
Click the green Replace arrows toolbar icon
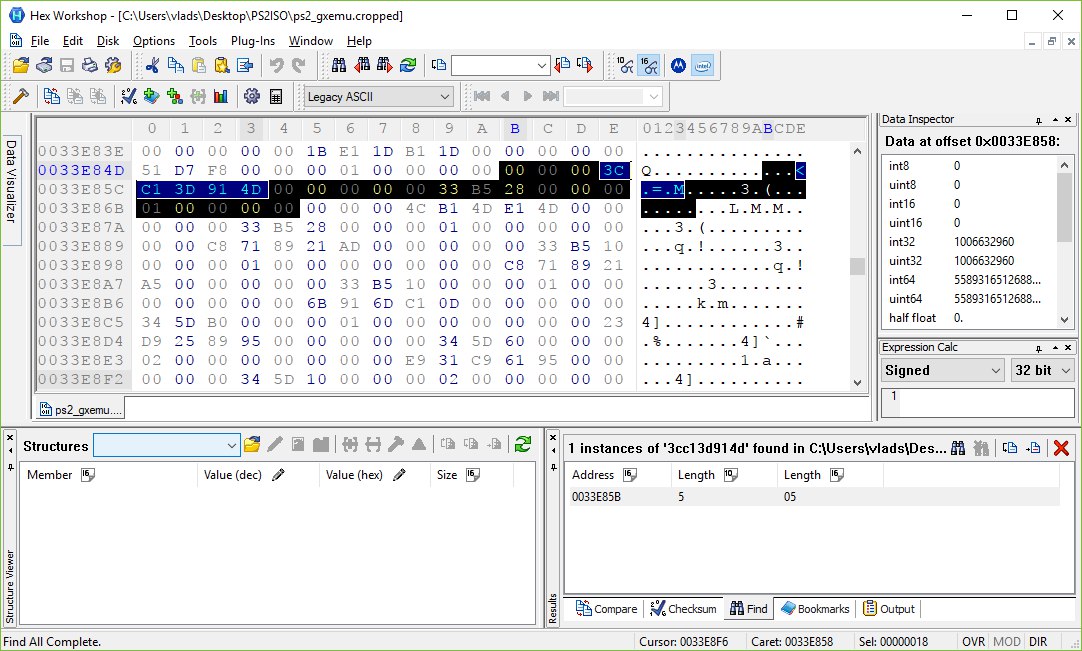(408, 66)
